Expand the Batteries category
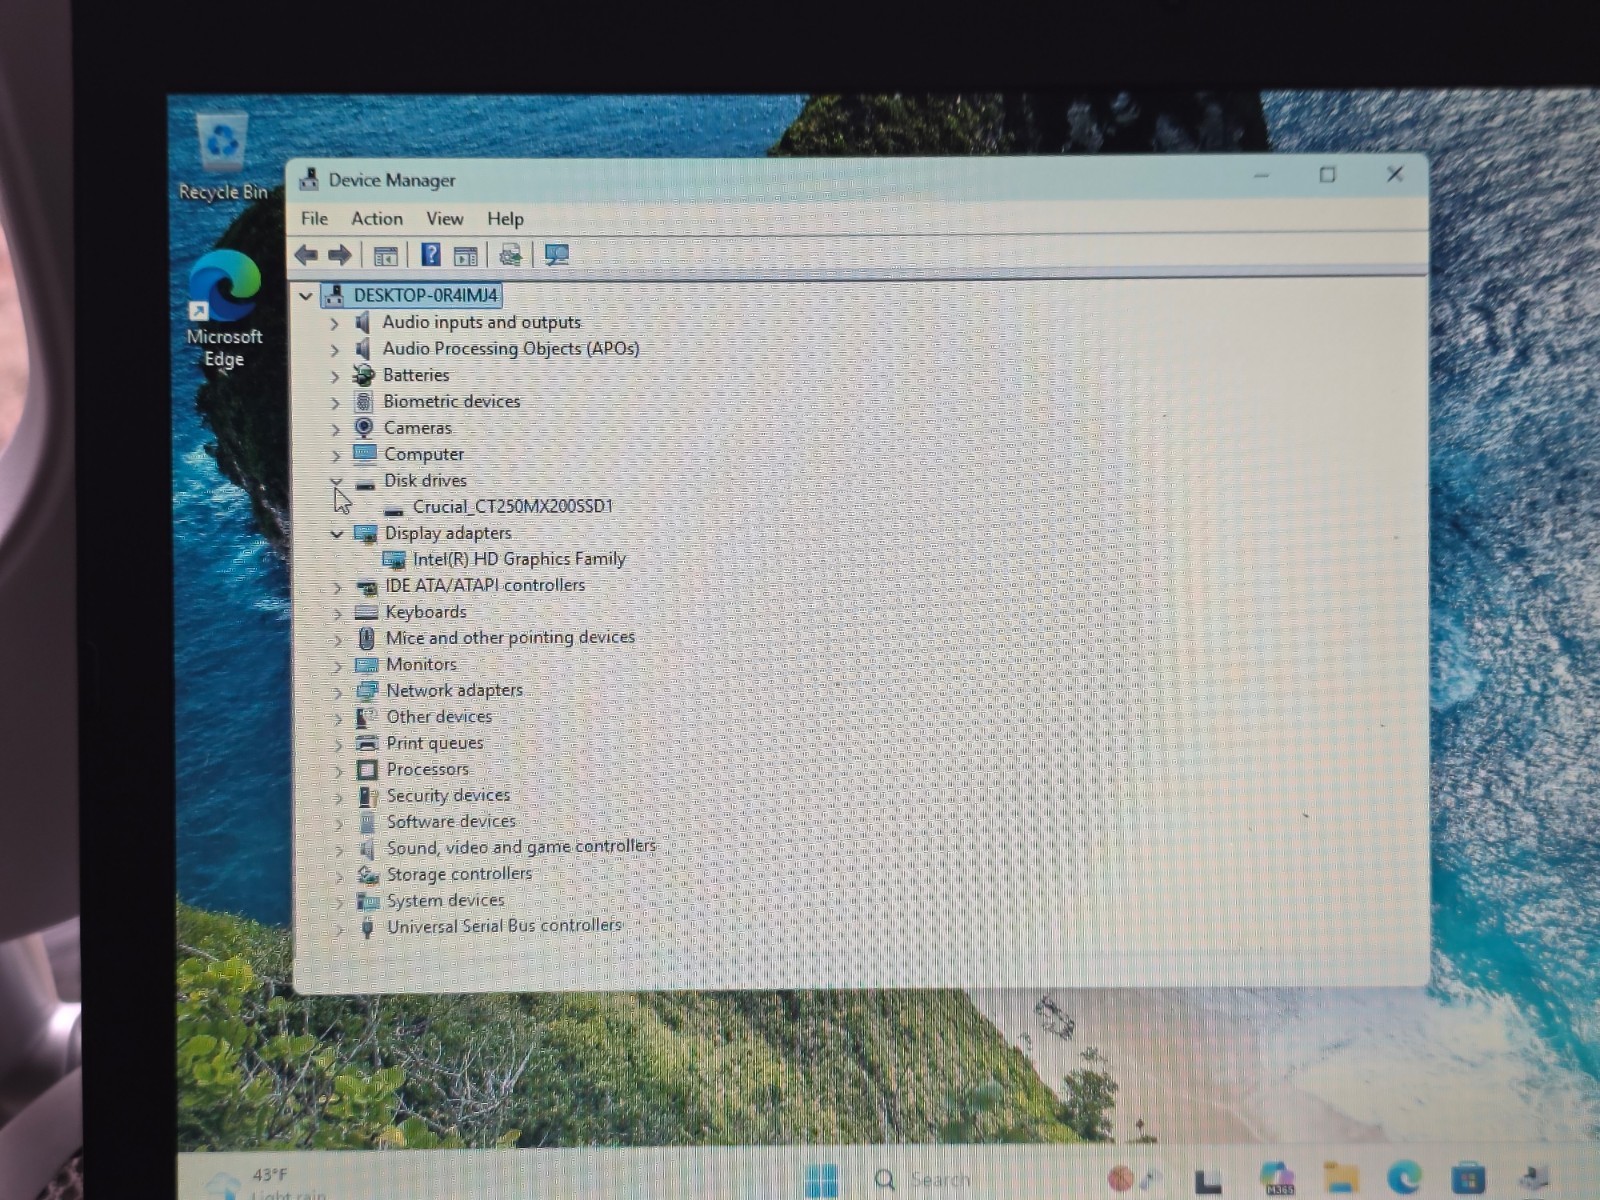1600x1200 pixels. (x=335, y=376)
